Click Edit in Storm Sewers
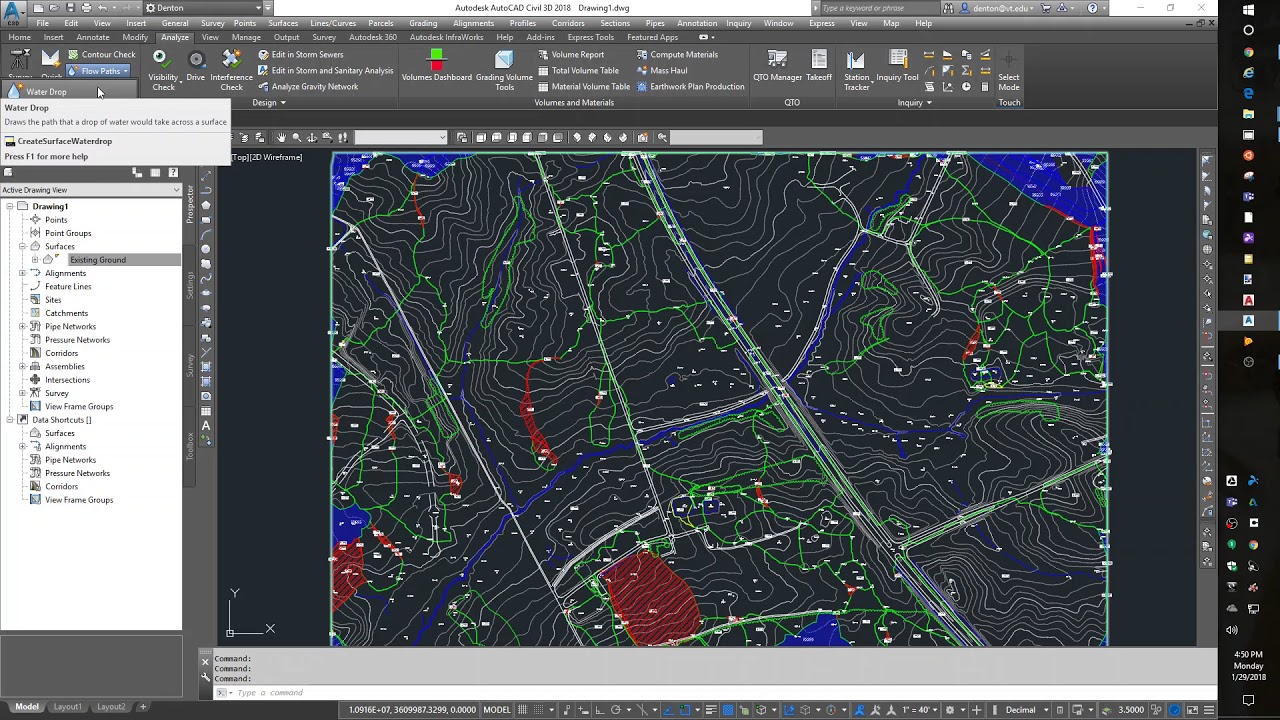 pos(301,55)
